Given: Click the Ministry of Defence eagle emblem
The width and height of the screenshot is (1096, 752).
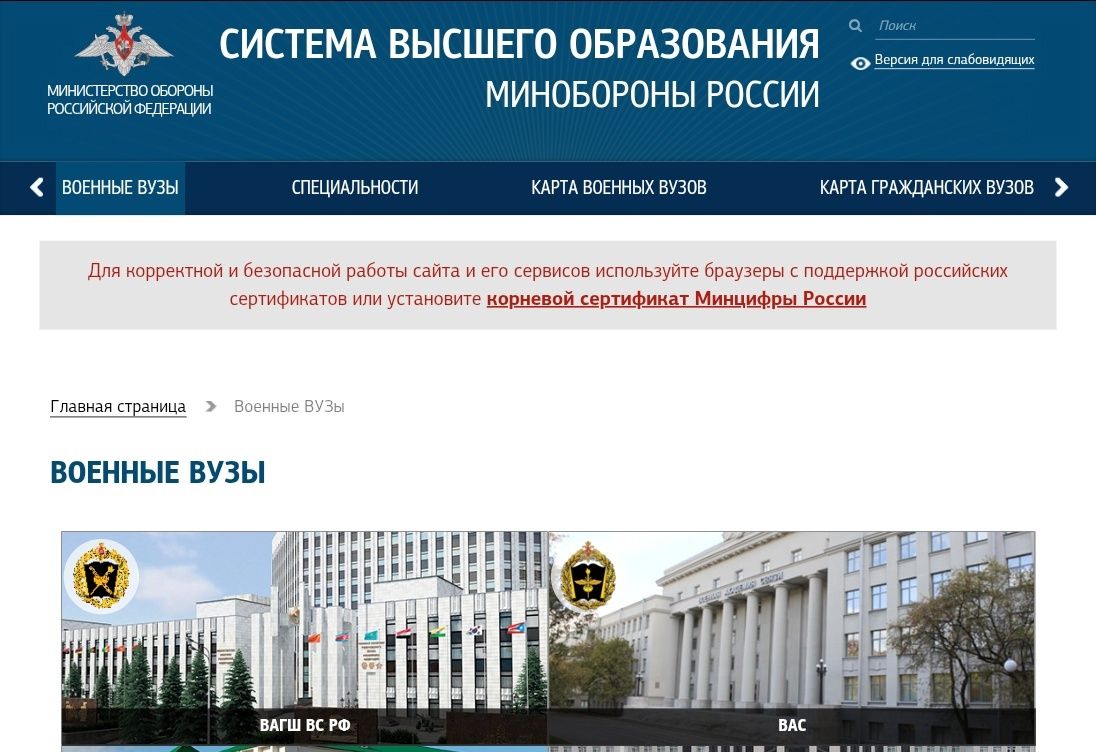Looking at the screenshot, I should [x=124, y=44].
